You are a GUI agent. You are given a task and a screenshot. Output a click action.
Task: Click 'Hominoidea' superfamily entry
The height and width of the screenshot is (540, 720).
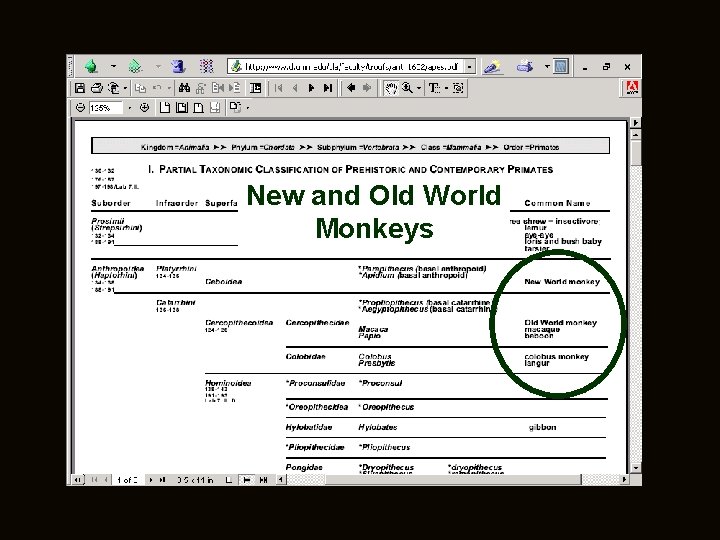(x=228, y=383)
